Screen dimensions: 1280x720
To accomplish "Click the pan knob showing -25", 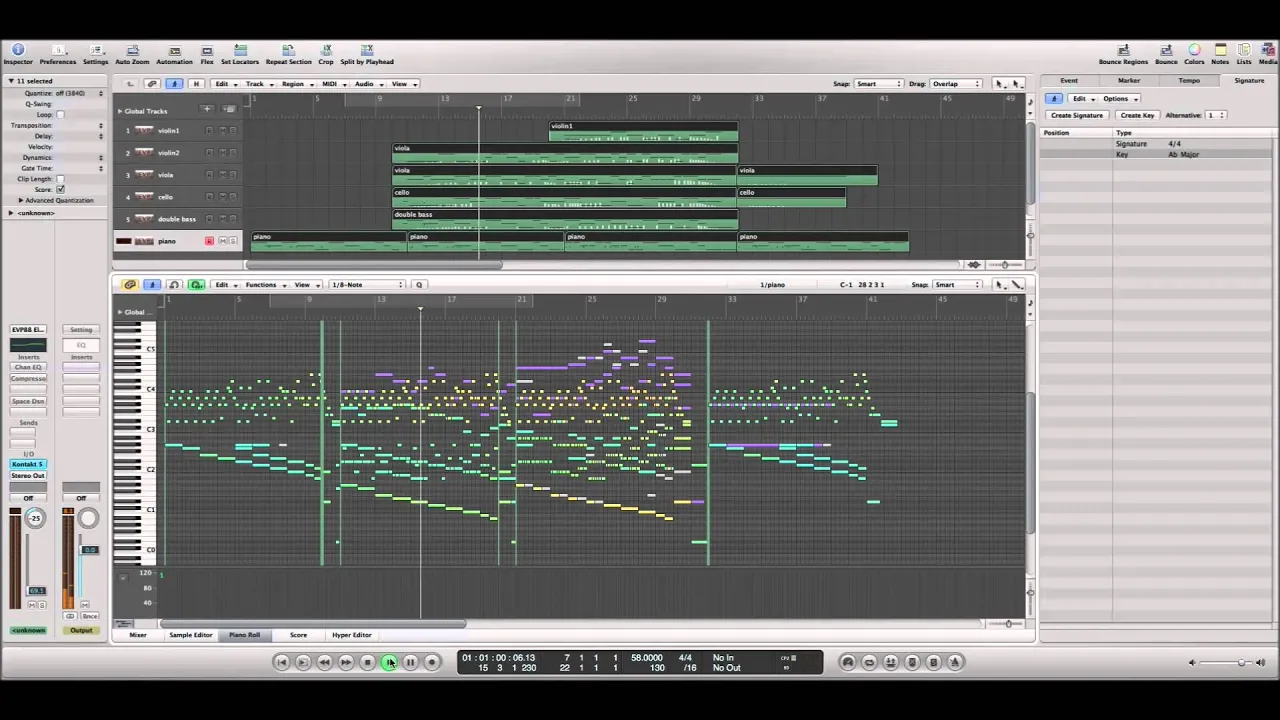I will 35,517.
